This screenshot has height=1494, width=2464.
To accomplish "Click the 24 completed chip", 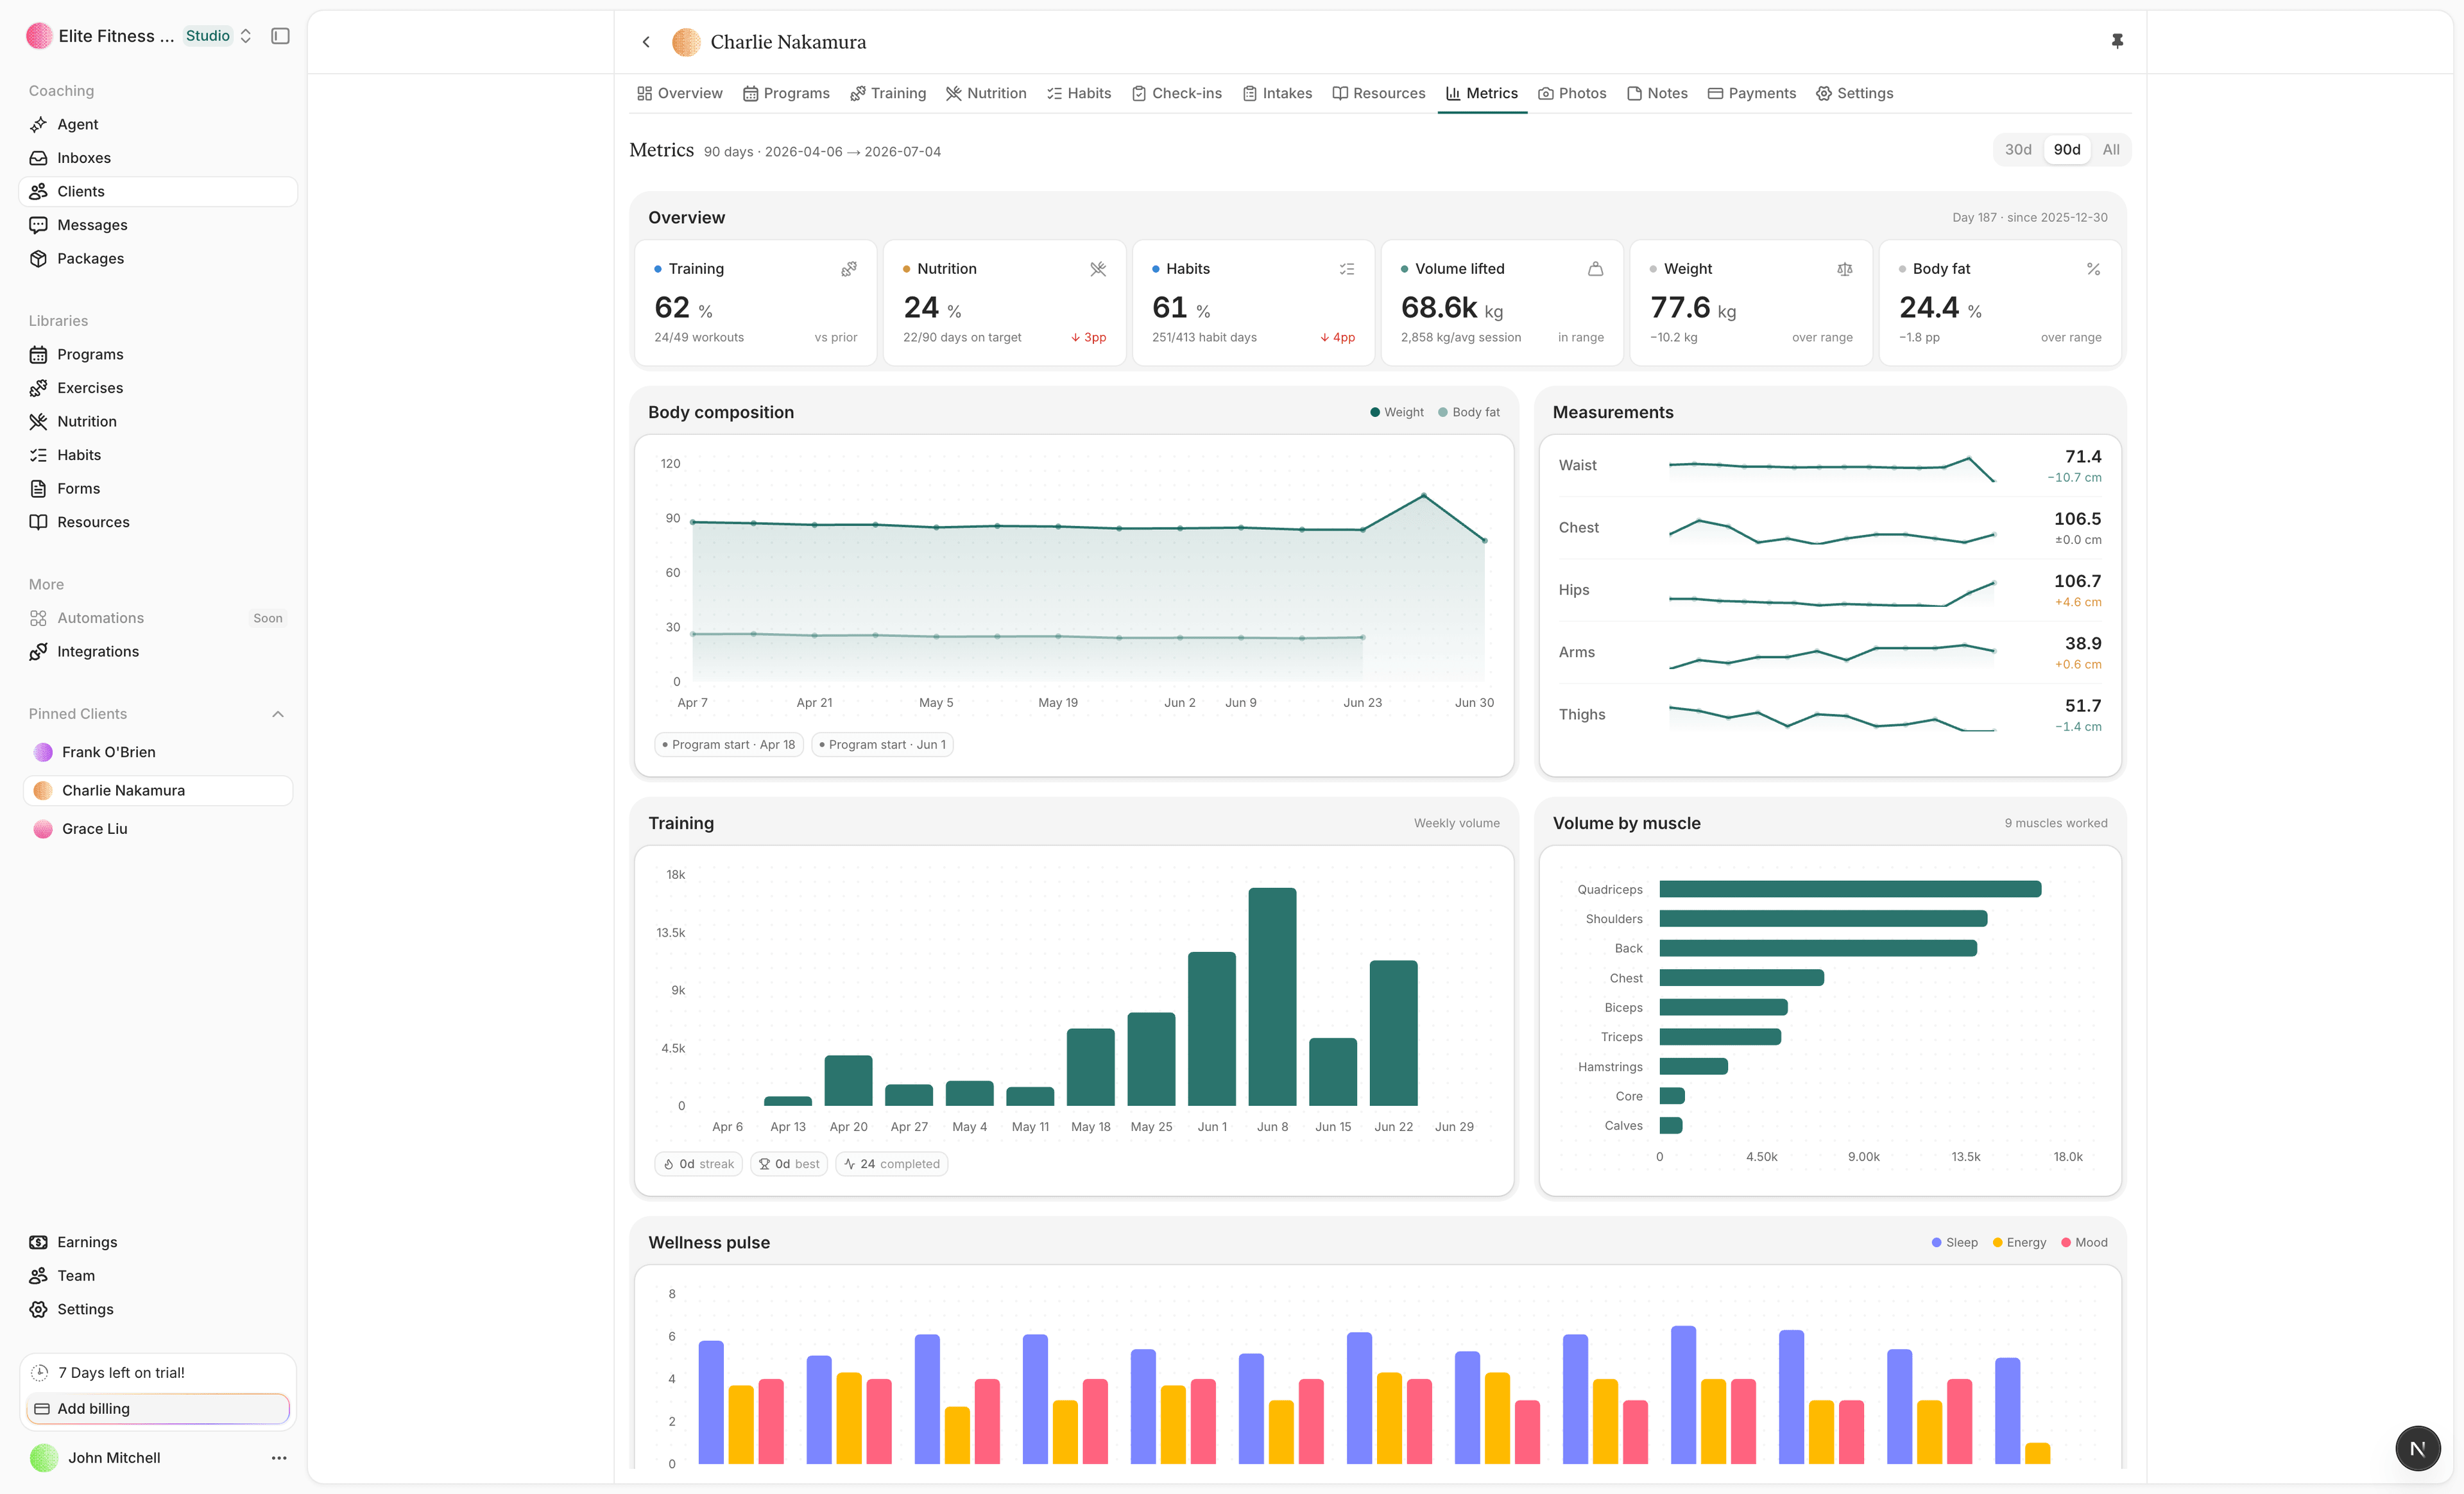I will point(892,1164).
